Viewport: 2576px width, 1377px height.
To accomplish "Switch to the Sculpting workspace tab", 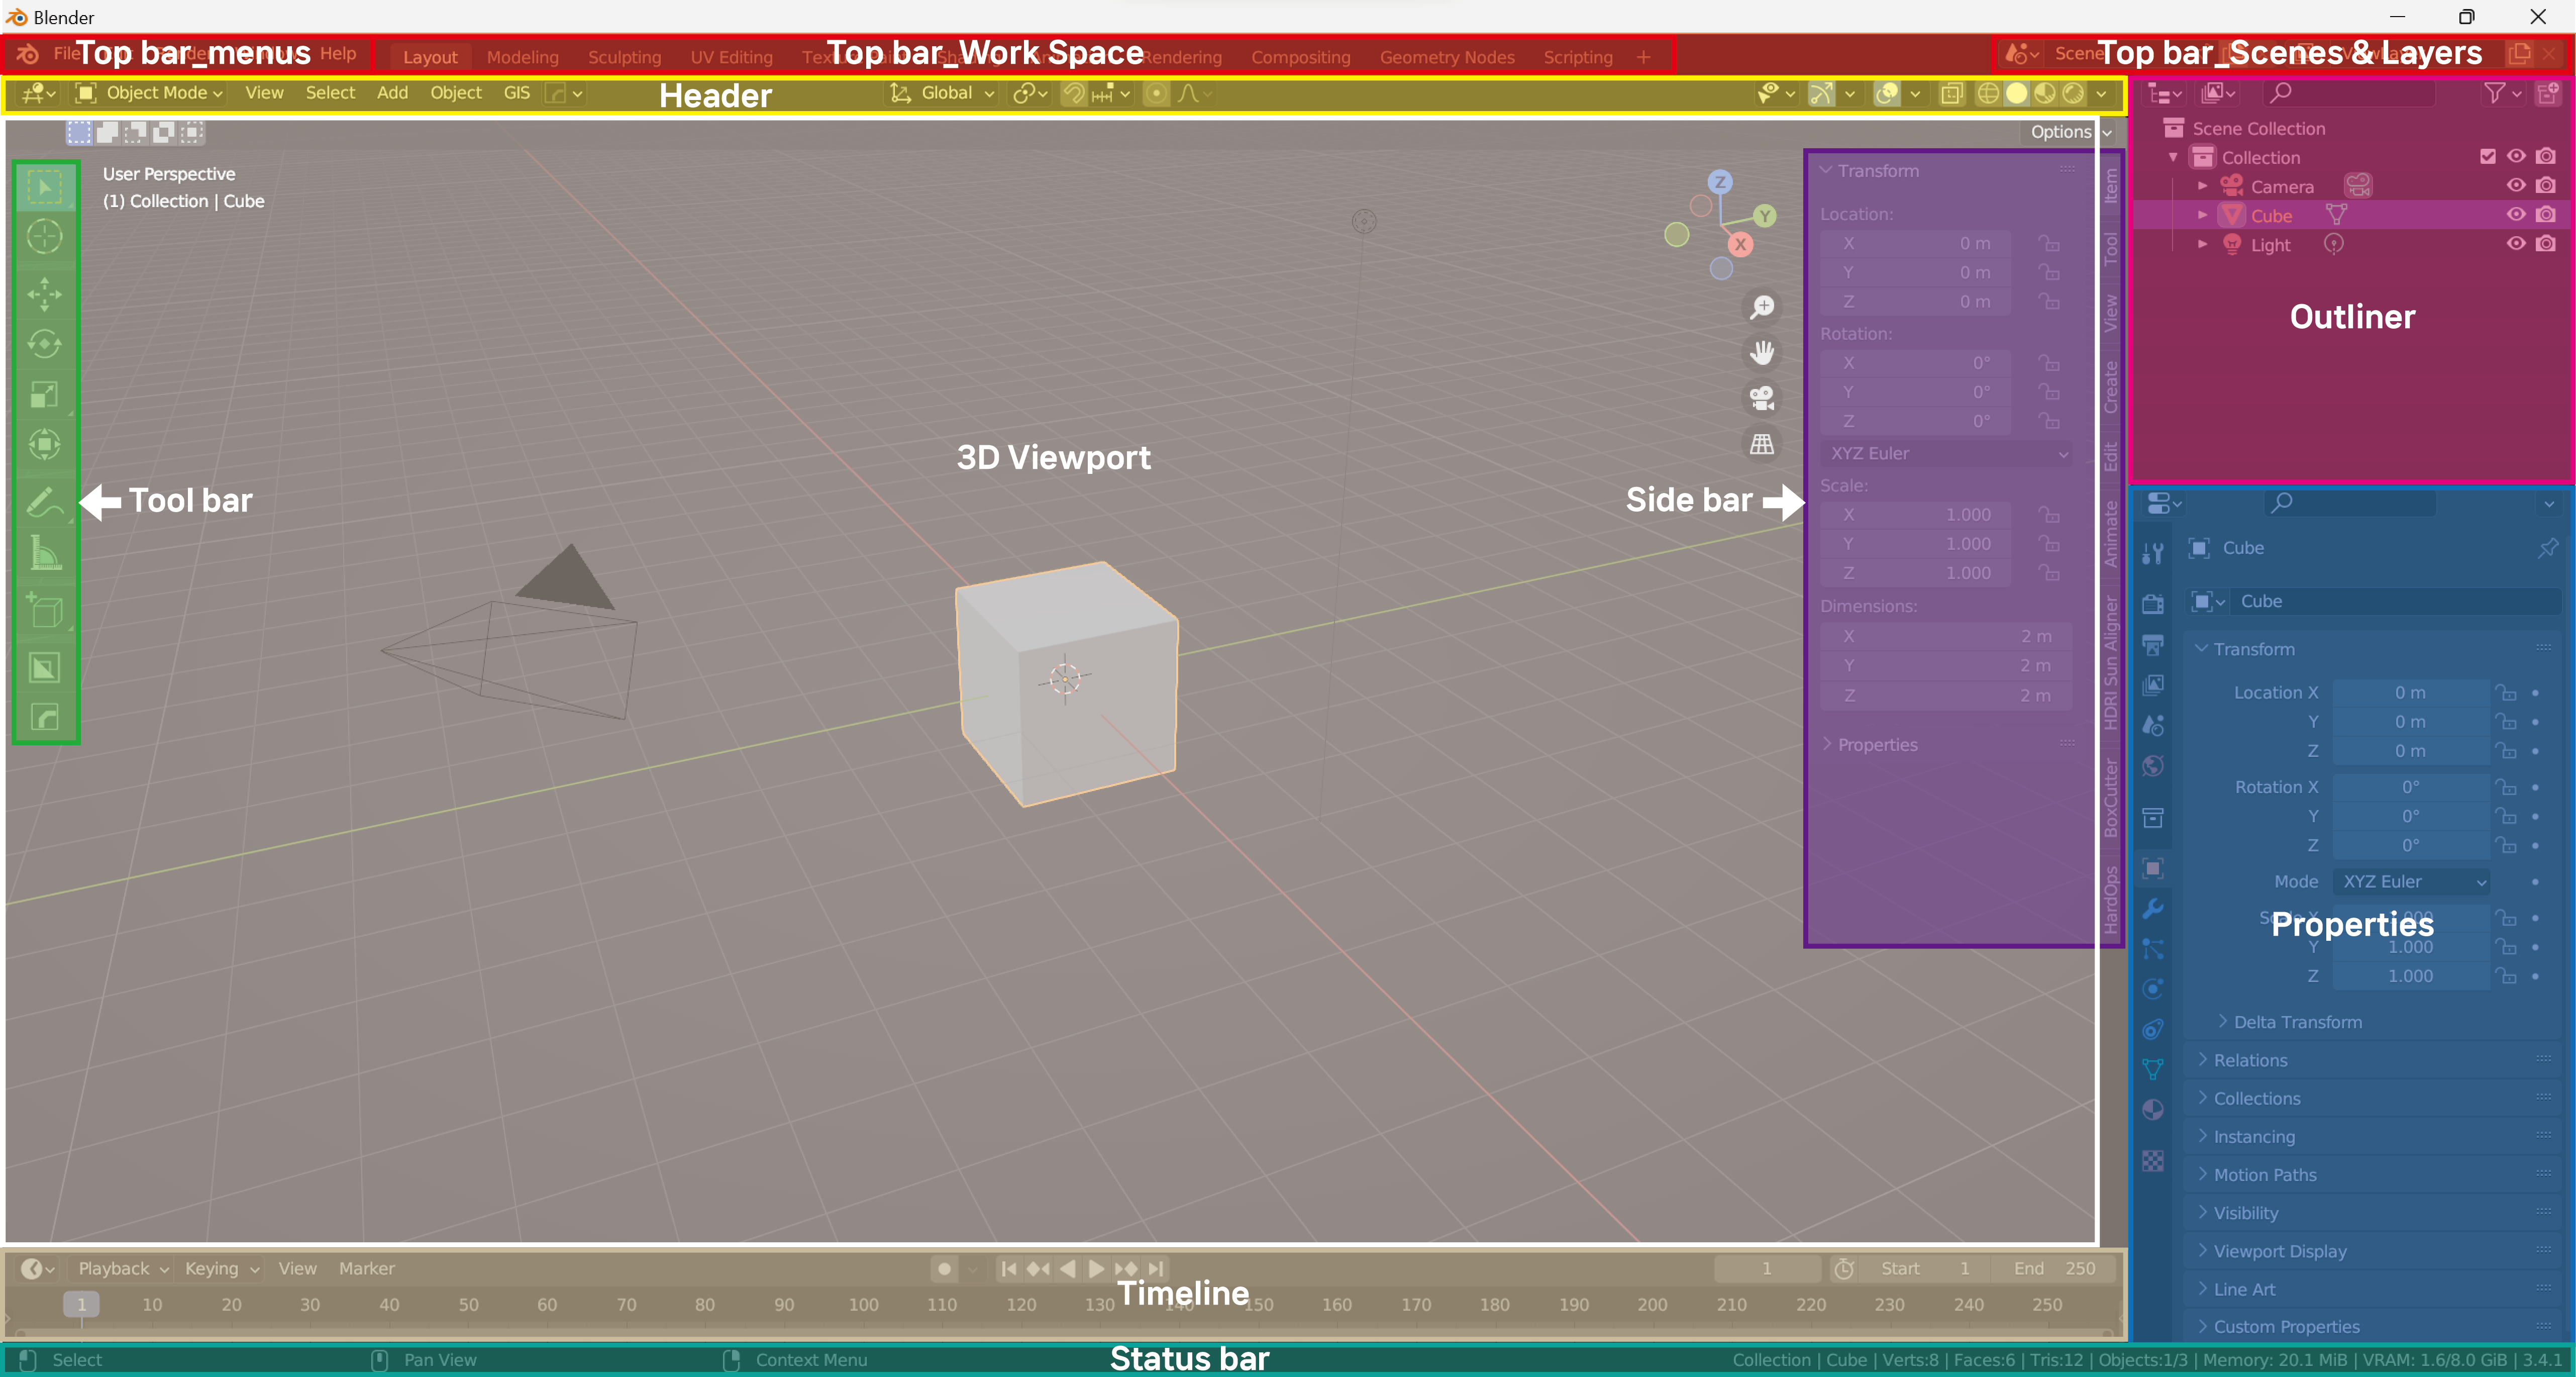I will (x=624, y=57).
